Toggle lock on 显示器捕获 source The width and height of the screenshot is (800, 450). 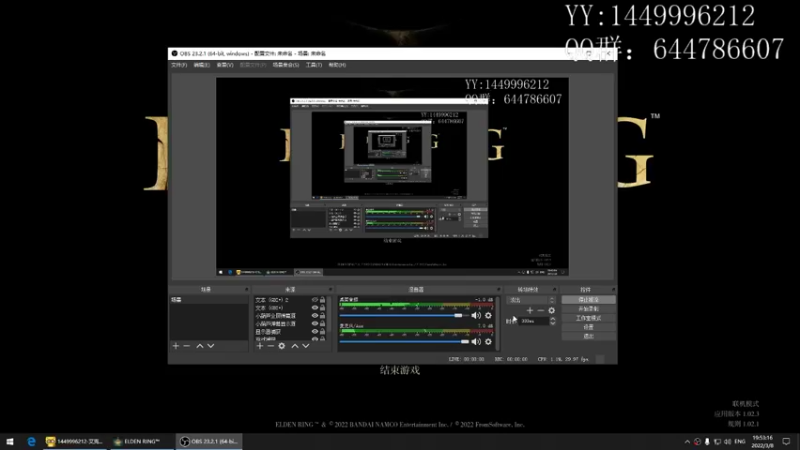point(322,332)
